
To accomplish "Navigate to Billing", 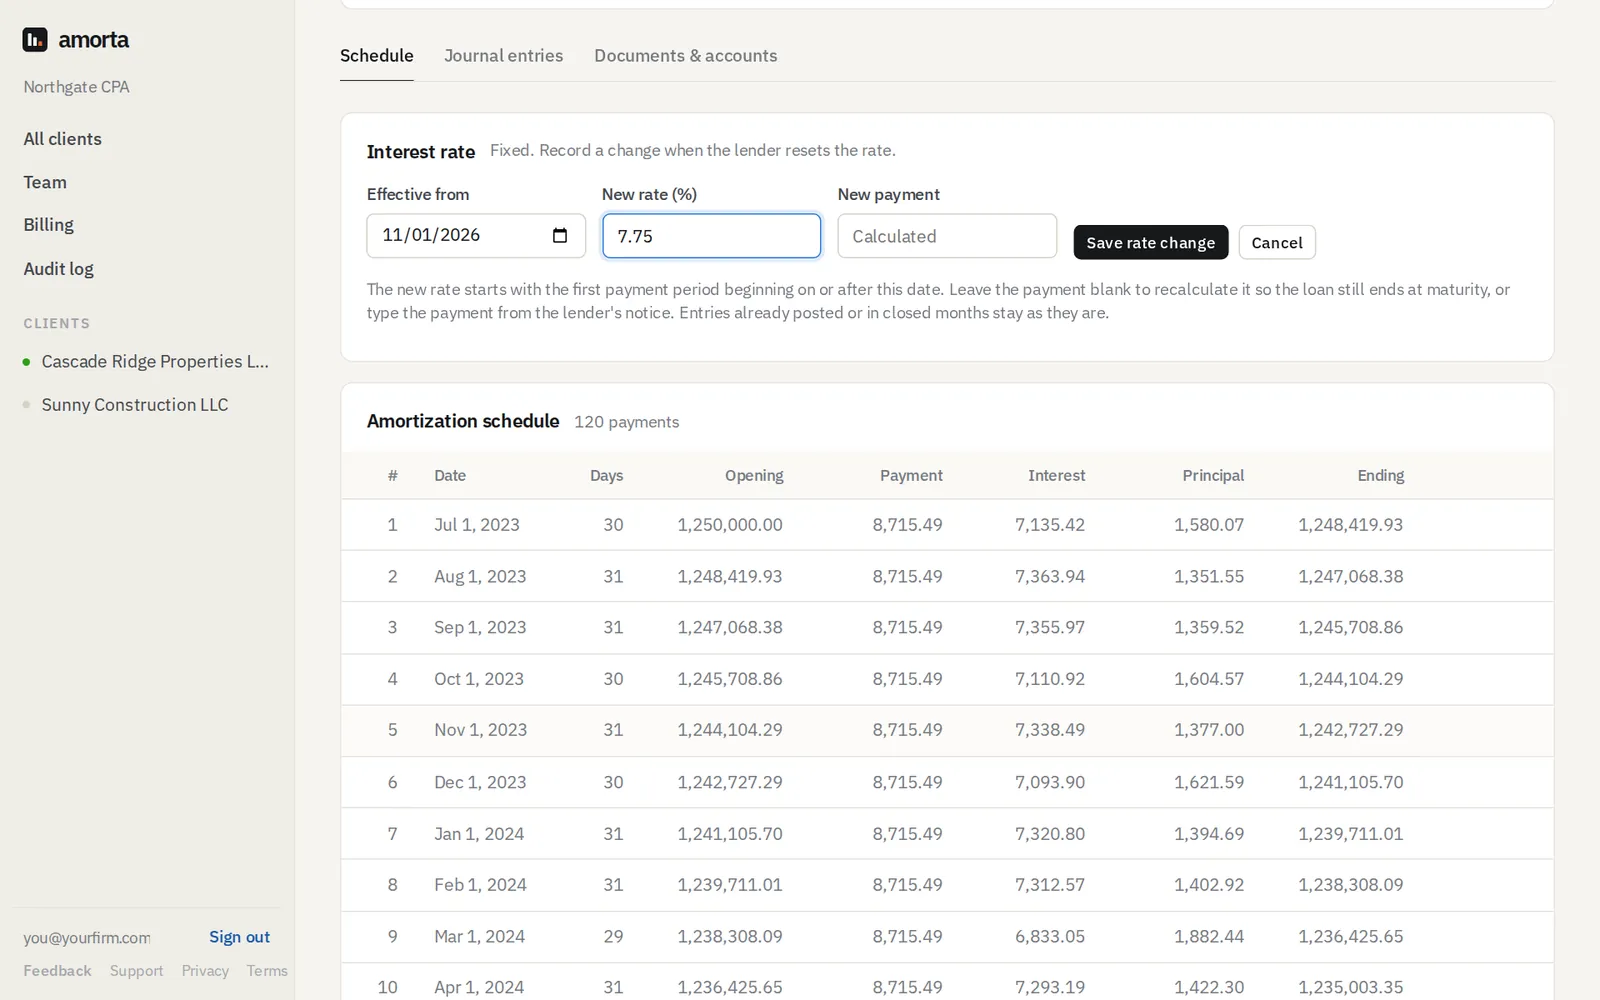I will [x=49, y=225].
